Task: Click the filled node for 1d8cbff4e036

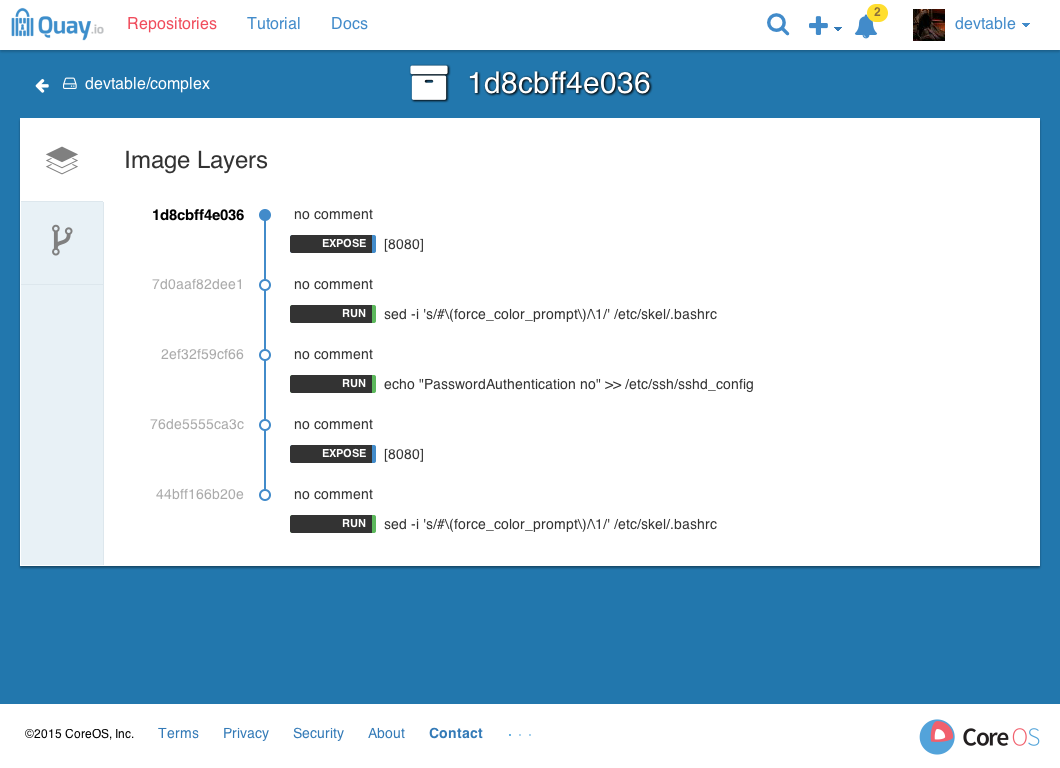Action: (x=265, y=215)
